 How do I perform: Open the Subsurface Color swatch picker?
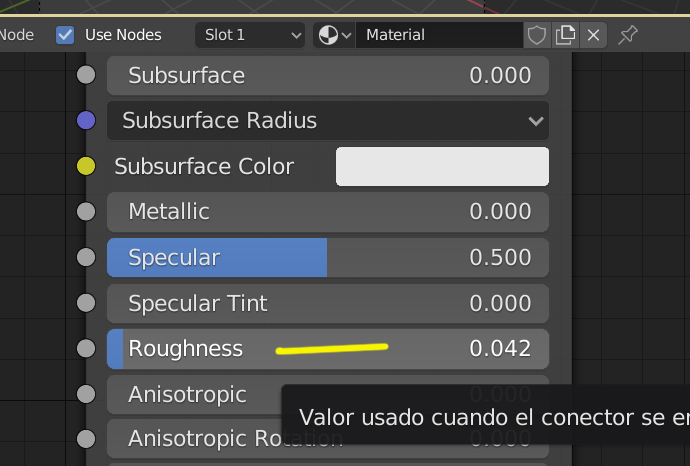[442, 166]
